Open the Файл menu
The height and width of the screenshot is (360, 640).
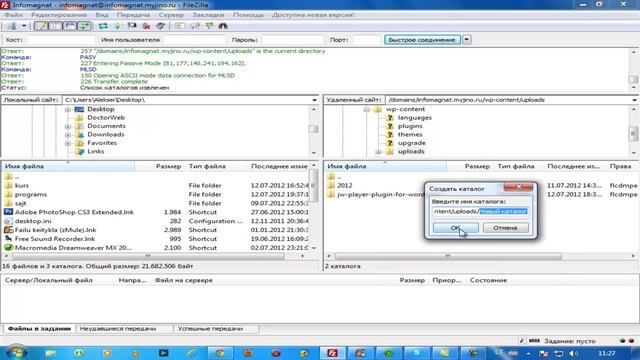13,15
